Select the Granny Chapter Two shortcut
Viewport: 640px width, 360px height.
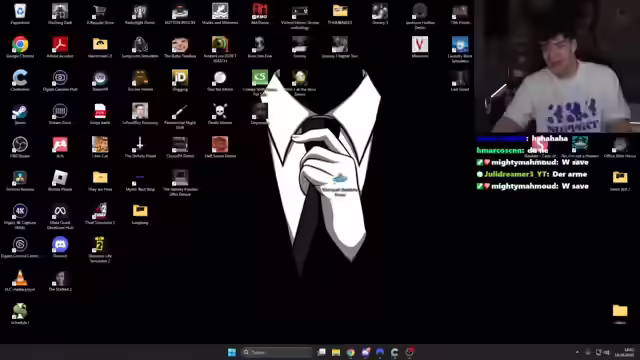(x=340, y=44)
